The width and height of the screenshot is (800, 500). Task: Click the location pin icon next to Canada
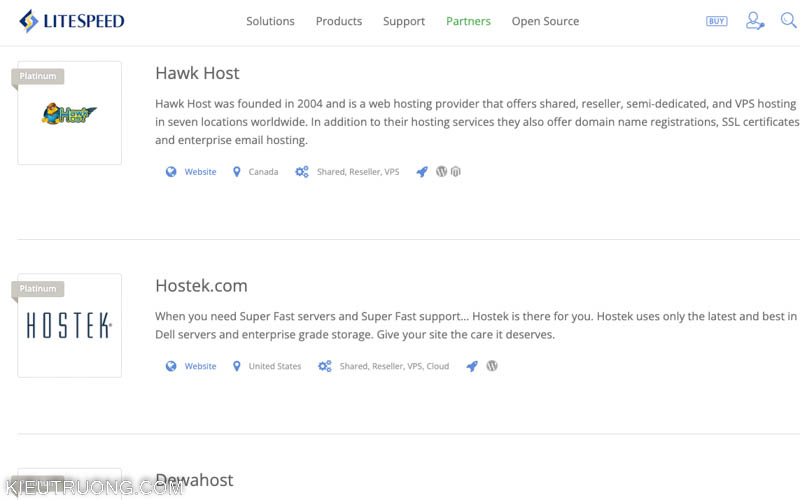tap(237, 172)
